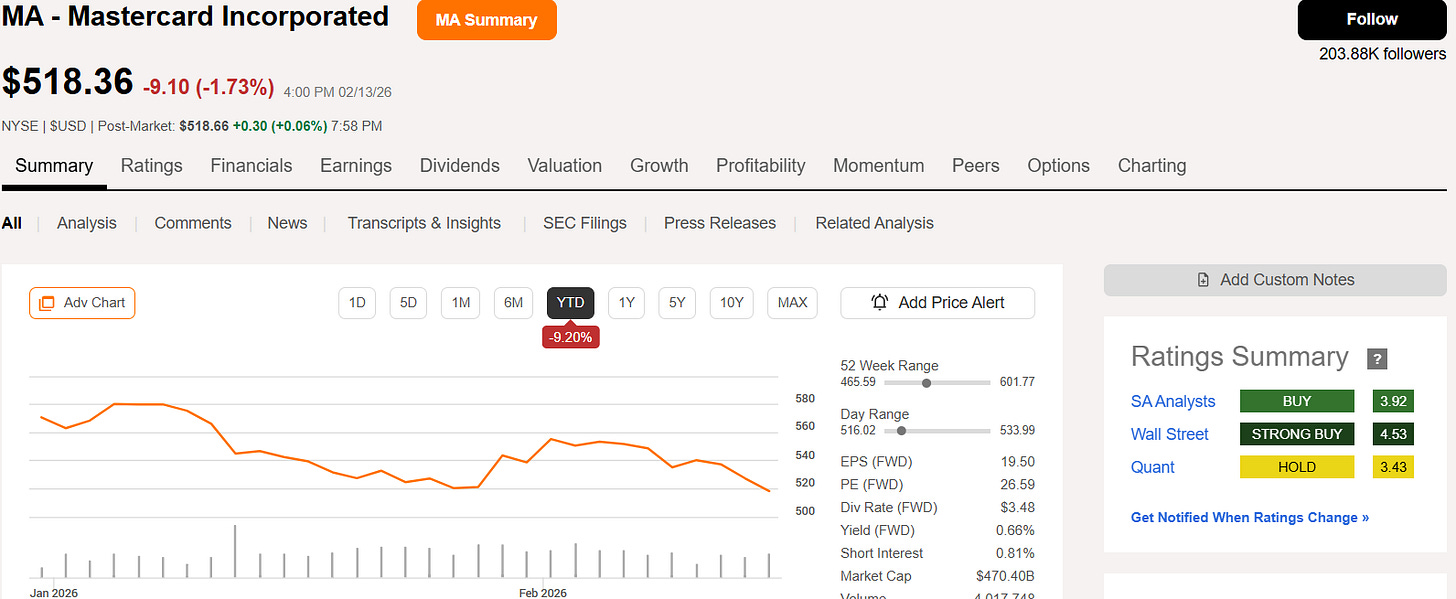
Task: Select the YTD chart range
Action: [571, 303]
